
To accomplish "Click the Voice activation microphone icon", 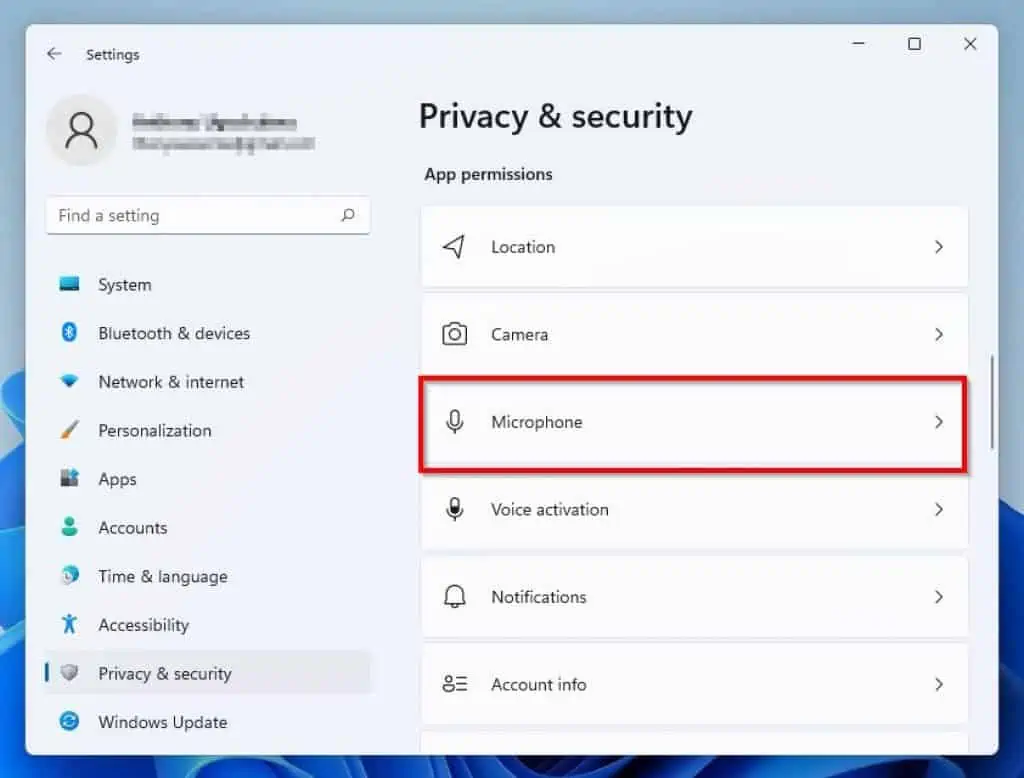I will 455,509.
